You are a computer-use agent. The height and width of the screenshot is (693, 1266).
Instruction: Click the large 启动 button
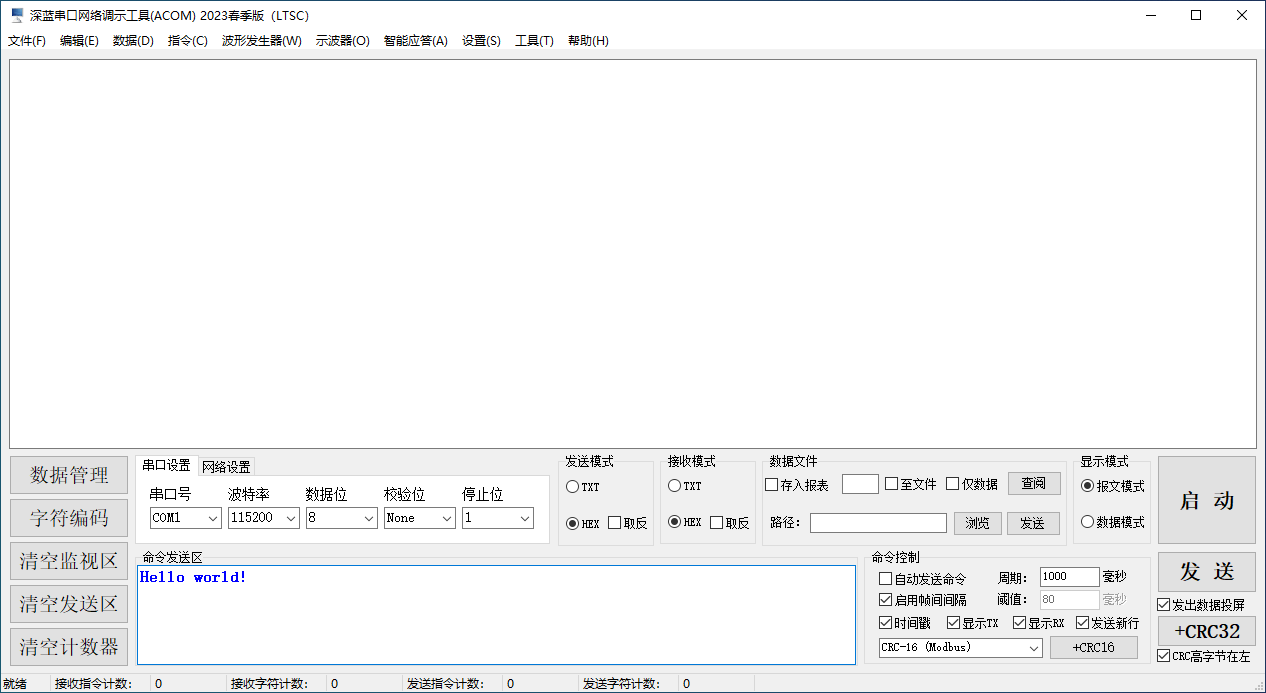(1207, 501)
